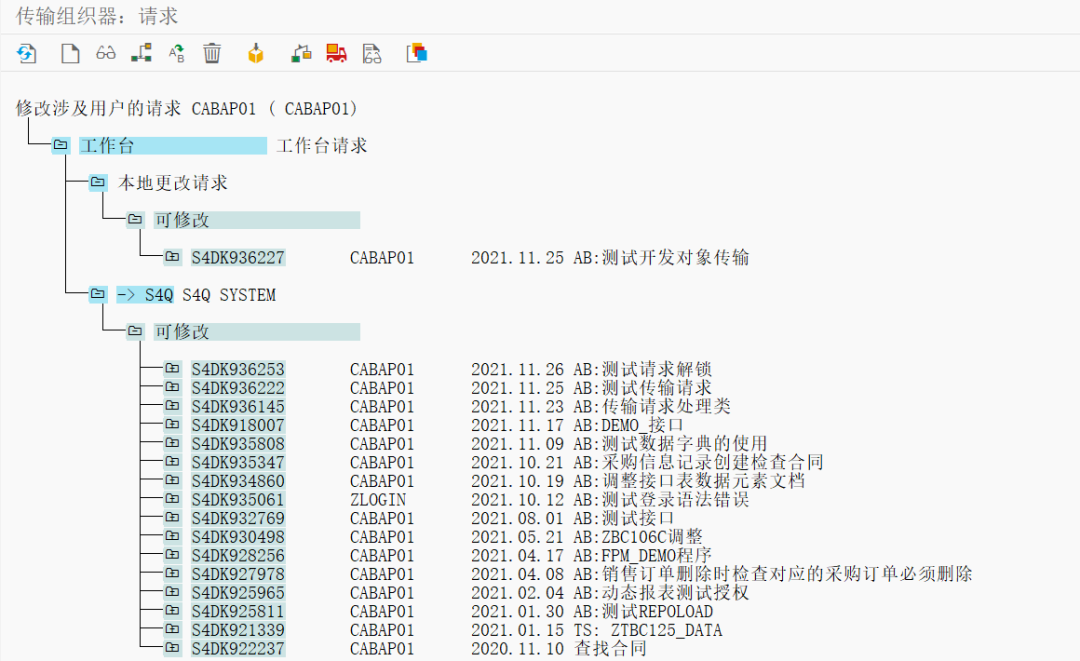This screenshot has width=1080, height=661.
Task: Select request number S4DK934860
Action: click(x=238, y=481)
